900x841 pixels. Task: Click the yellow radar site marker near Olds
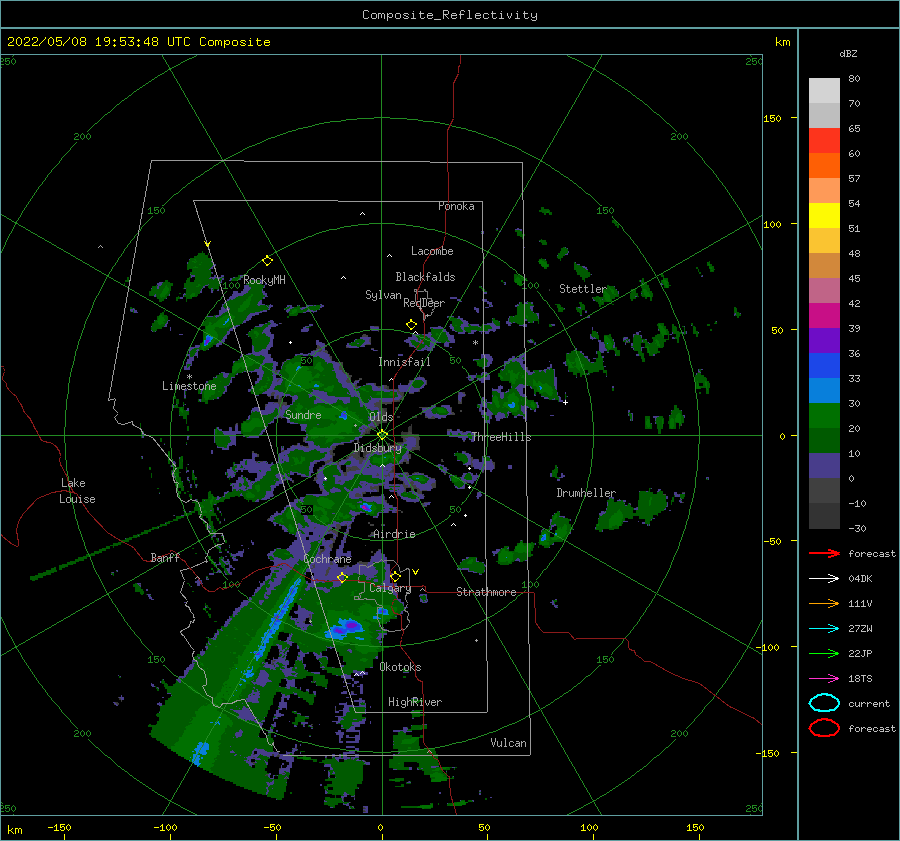(382, 435)
